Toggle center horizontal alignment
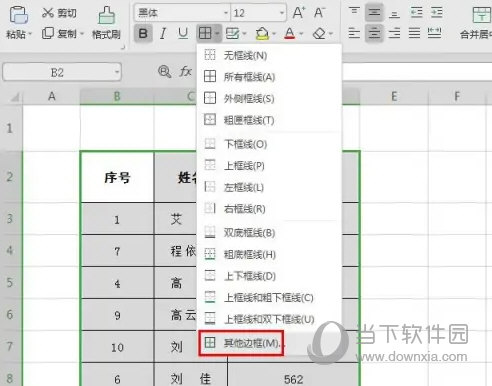492x386 pixels. point(374,33)
